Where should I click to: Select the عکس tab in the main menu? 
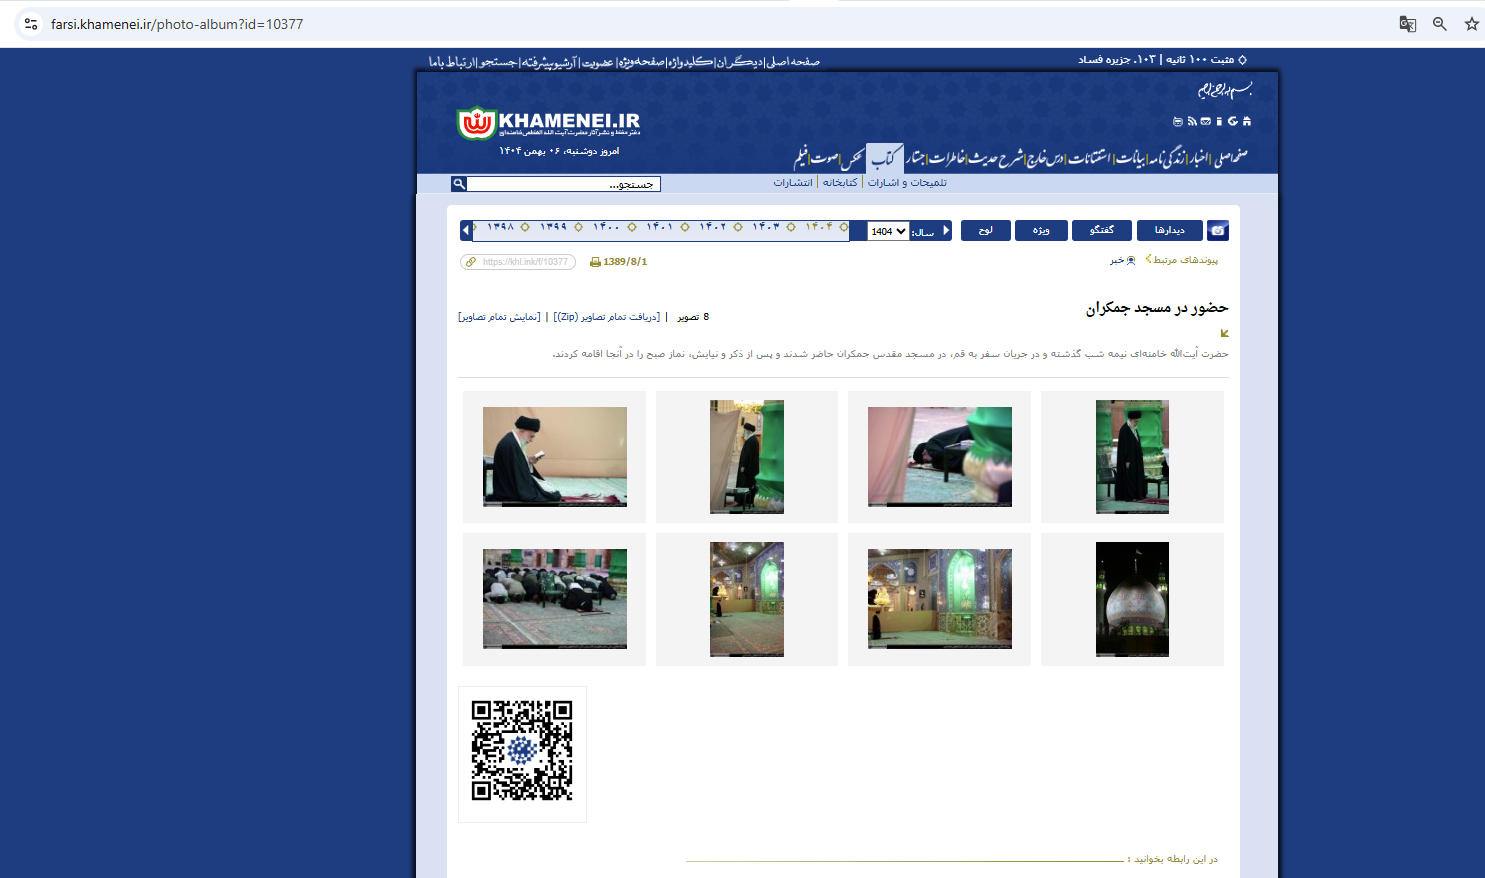tap(852, 158)
